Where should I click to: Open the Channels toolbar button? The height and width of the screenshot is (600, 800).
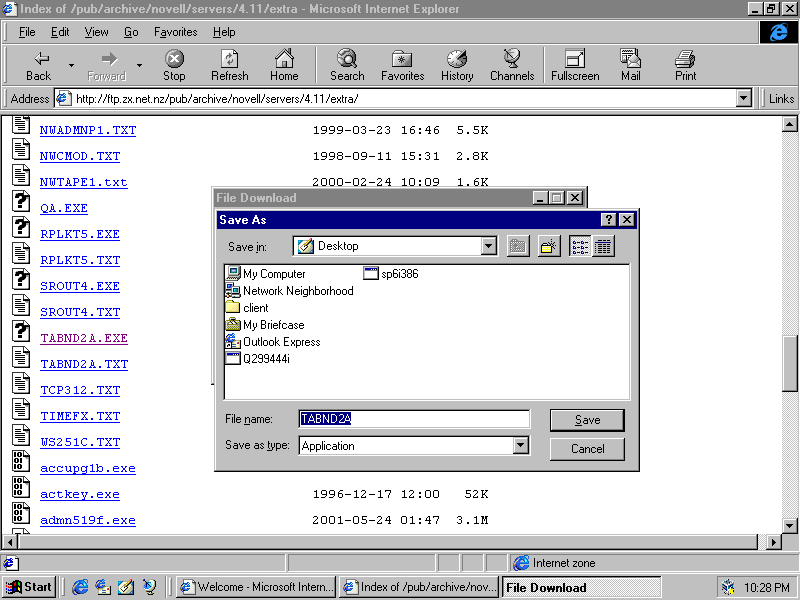[512, 65]
